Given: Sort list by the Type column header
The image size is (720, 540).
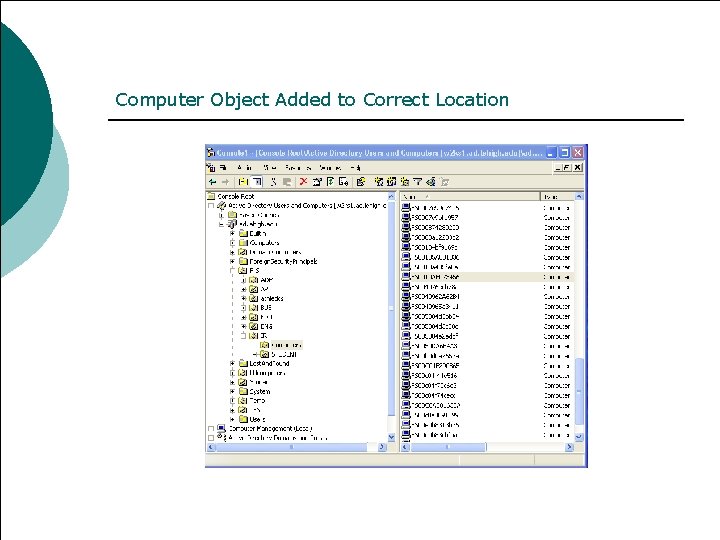Looking at the screenshot, I should click(x=557, y=197).
